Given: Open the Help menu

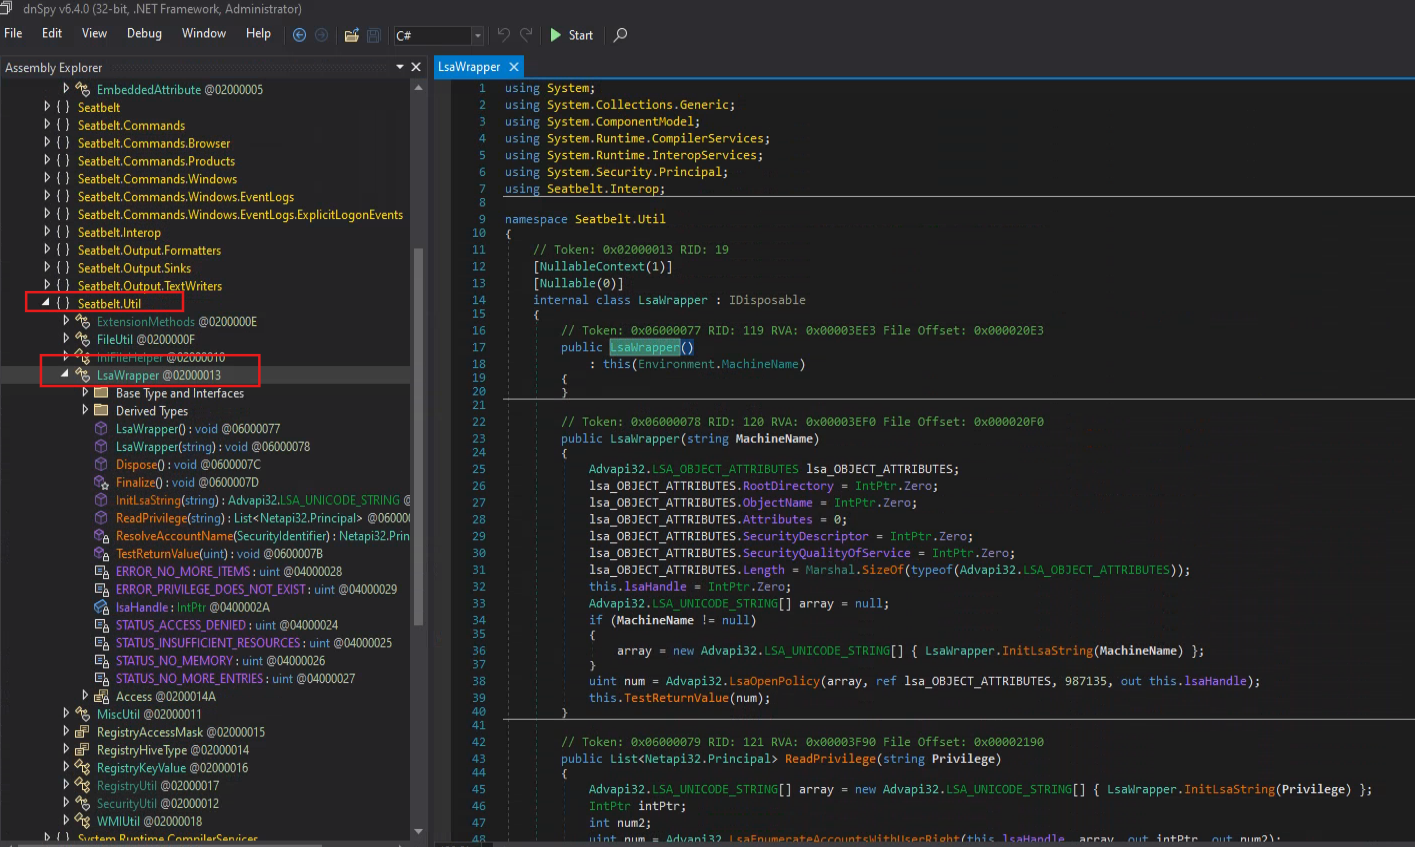Looking at the screenshot, I should click(x=258, y=33).
